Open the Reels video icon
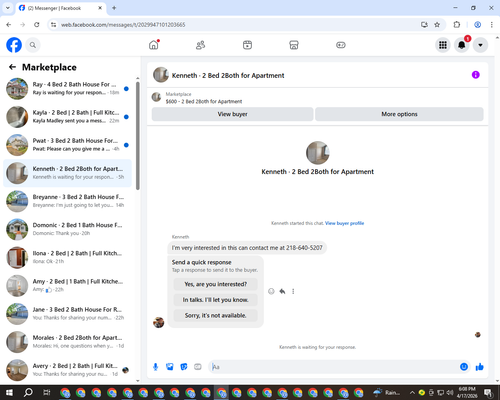The image size is (500, 400). click(x=247, y=45)
